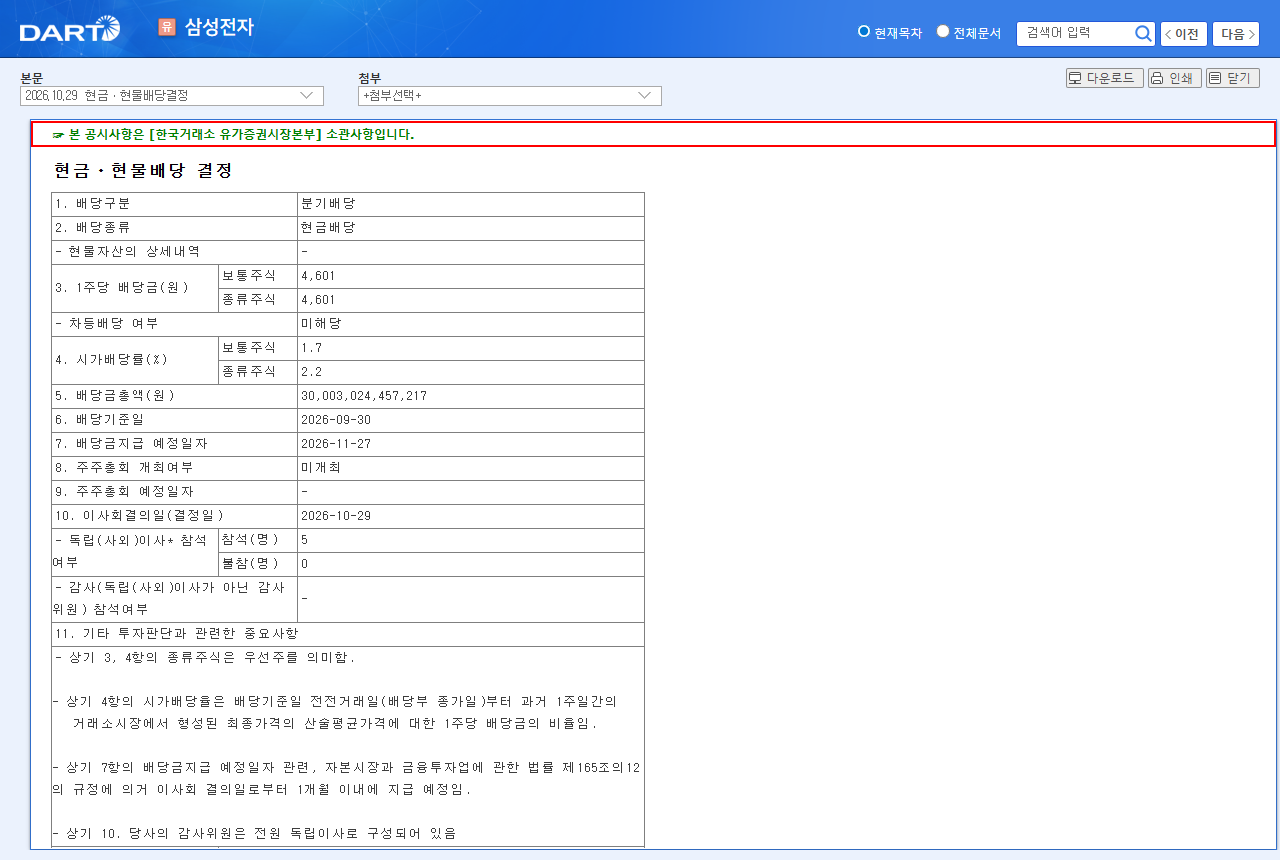Click the 불참(명) label
The width and height of the screenshot is (1280, 860).
pos(250,564)
